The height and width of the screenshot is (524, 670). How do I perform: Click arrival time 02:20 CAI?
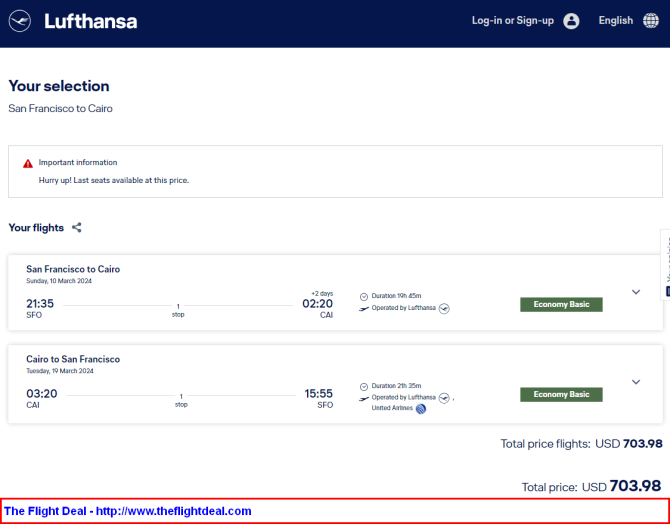click(x=317, y=309)
